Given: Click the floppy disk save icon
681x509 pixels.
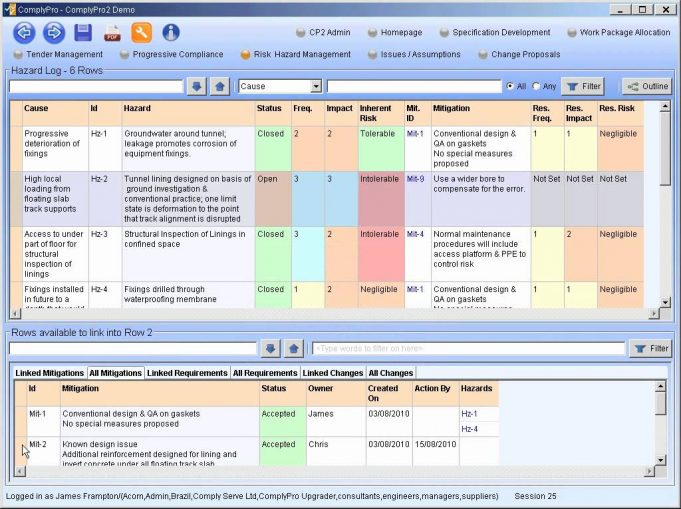Looking at the screenshot, I should coord(83,33).
